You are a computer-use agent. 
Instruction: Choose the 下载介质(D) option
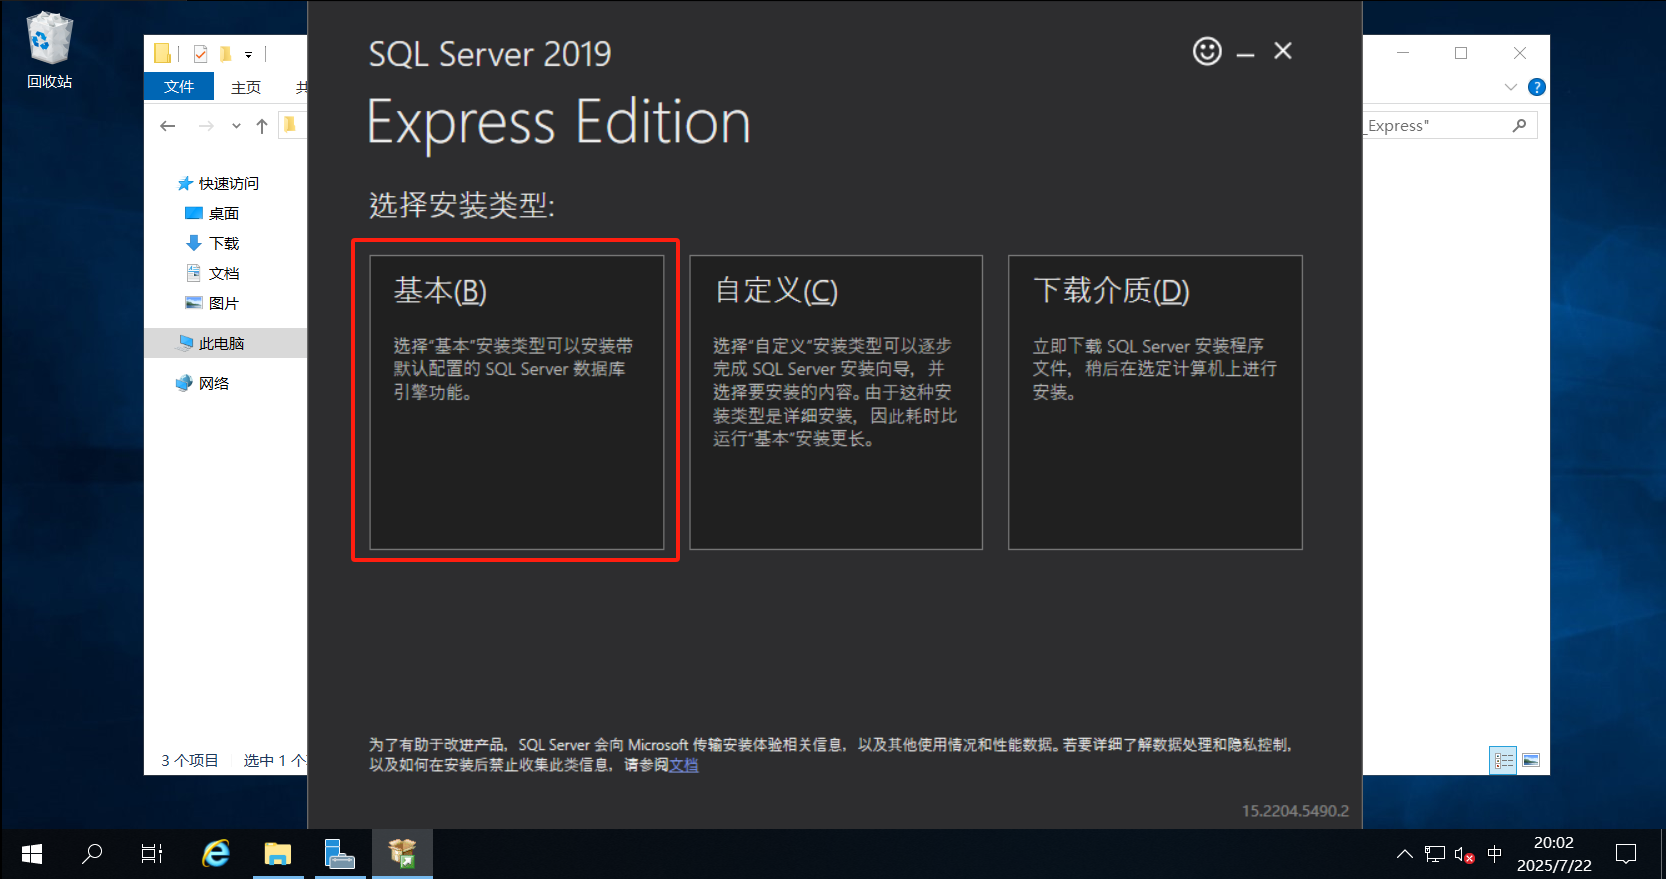1155,402
